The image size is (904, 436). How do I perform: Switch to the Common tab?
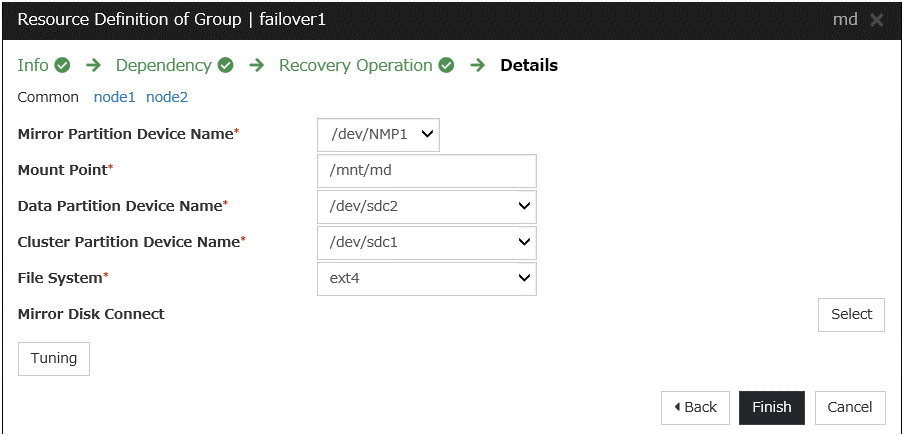[48, 97]
